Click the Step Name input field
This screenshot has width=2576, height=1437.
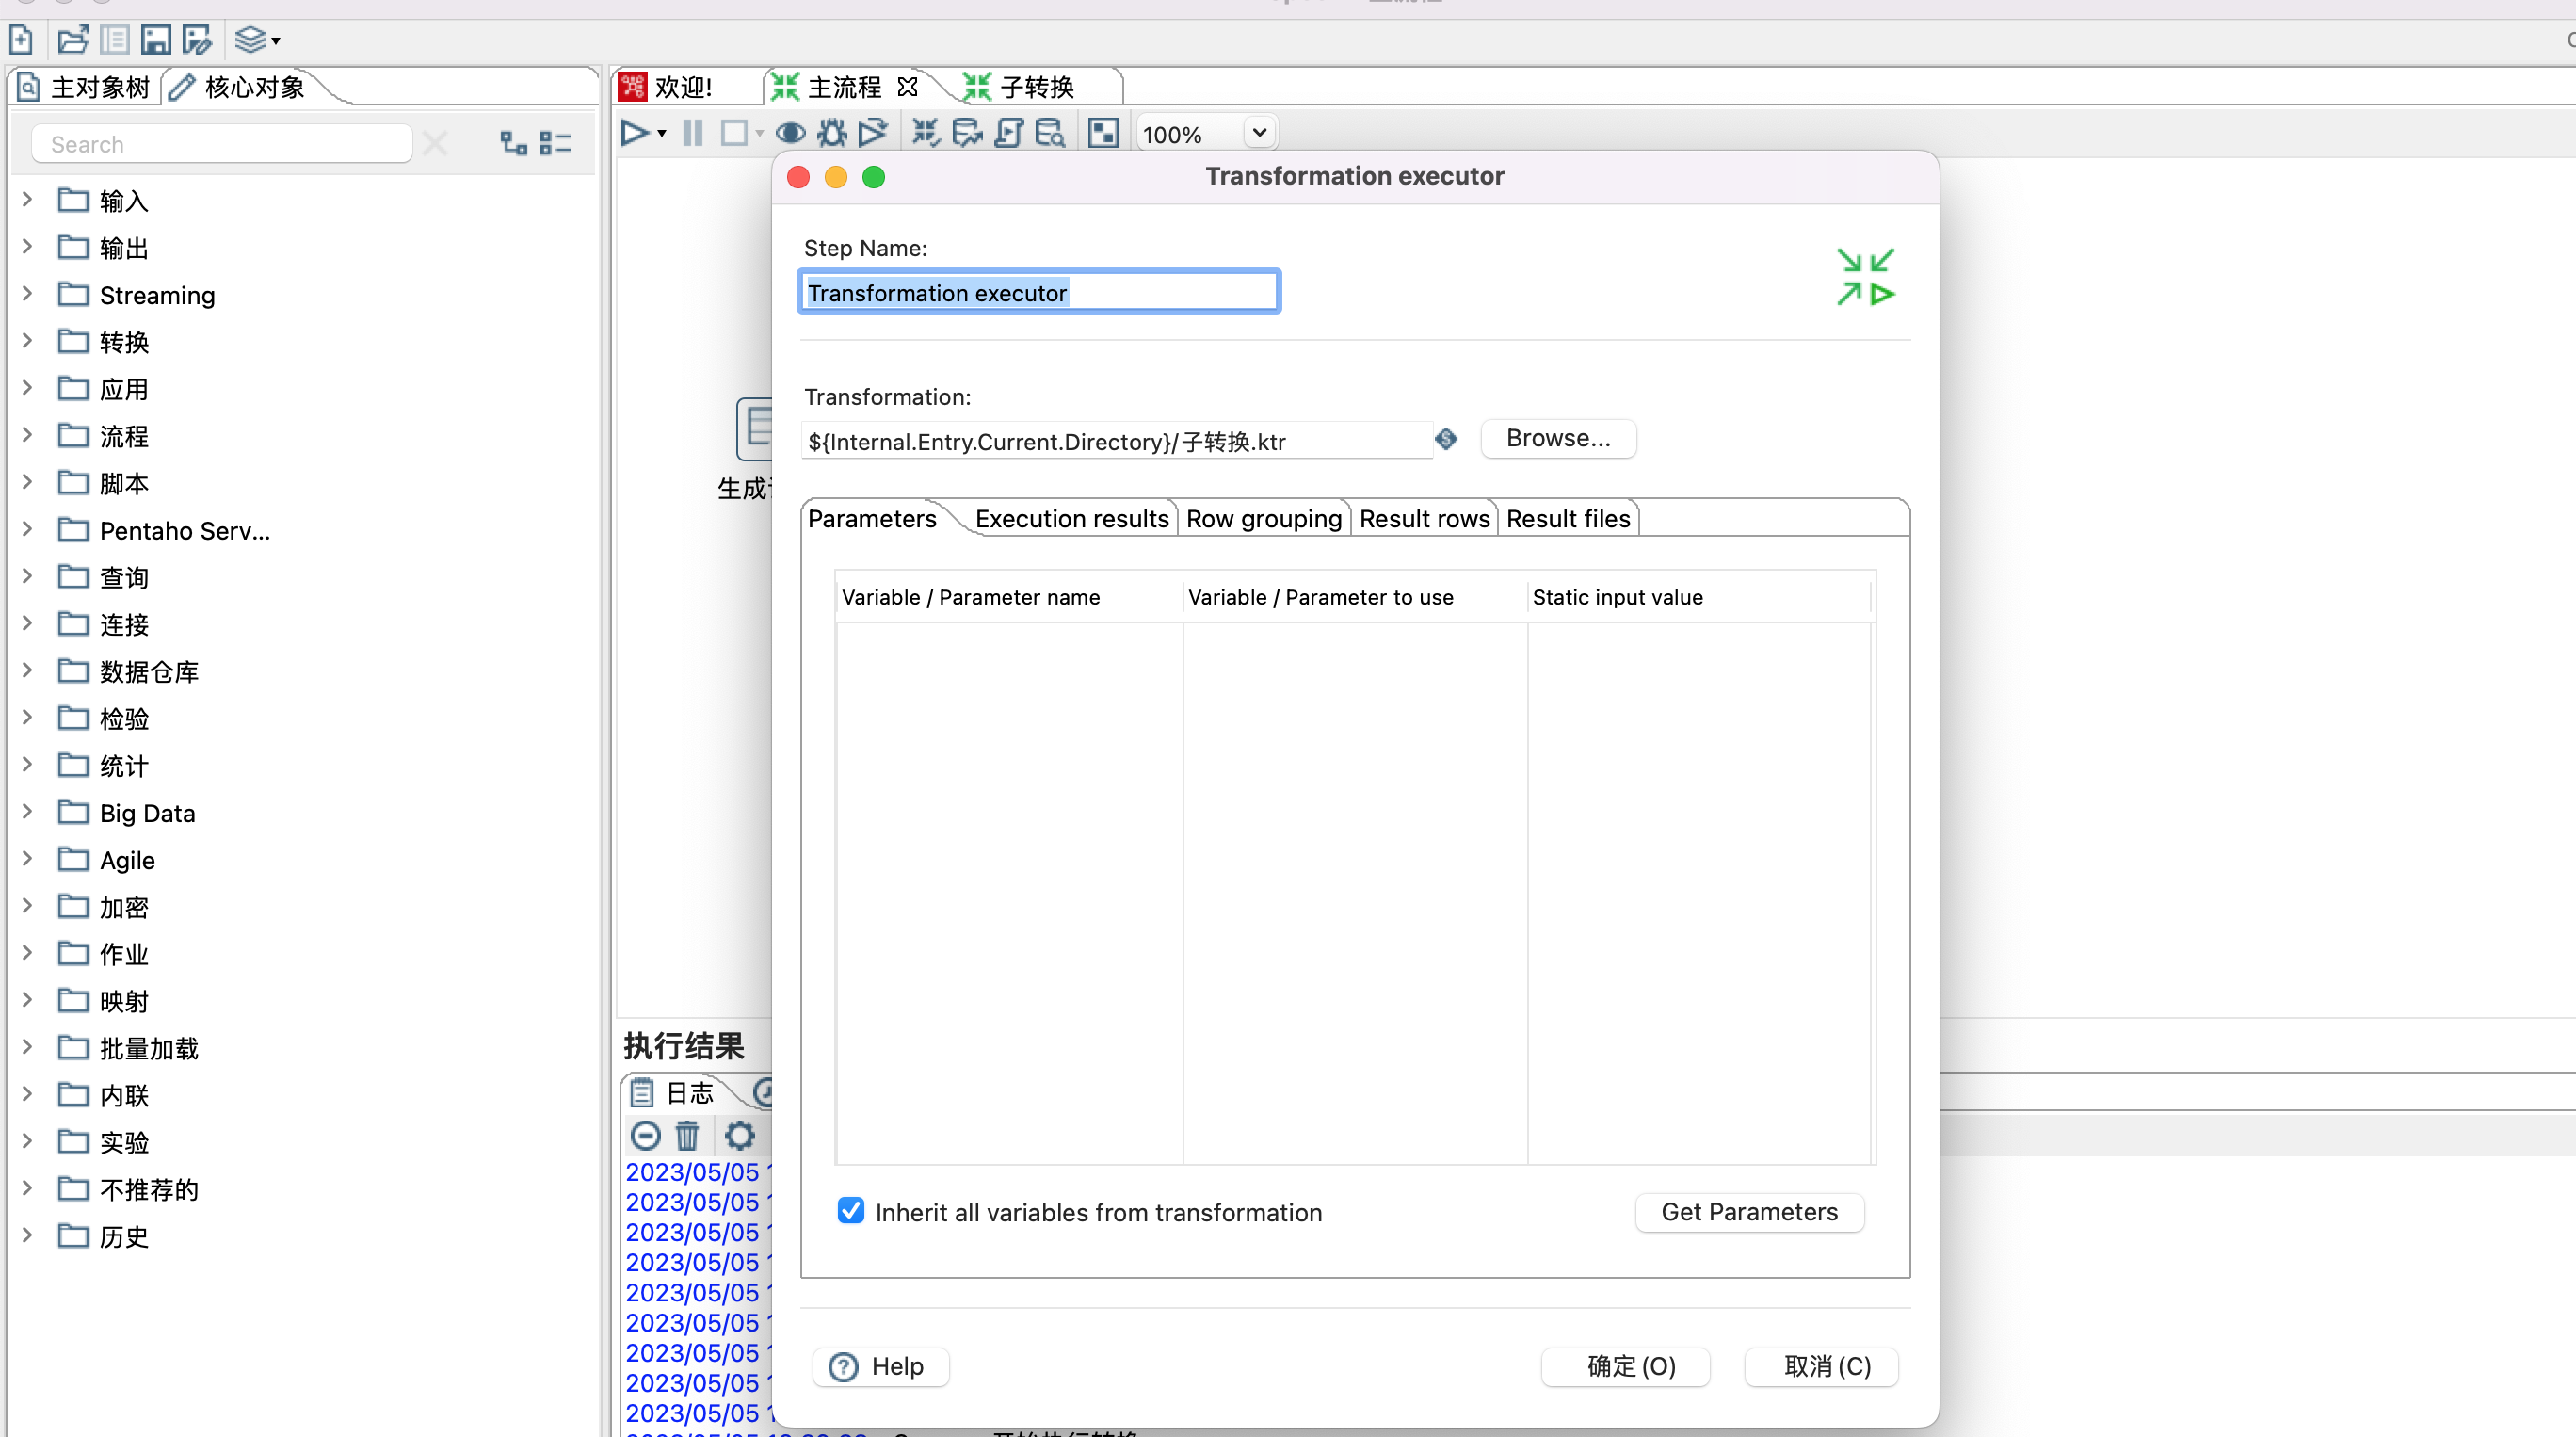(1039, 293)
